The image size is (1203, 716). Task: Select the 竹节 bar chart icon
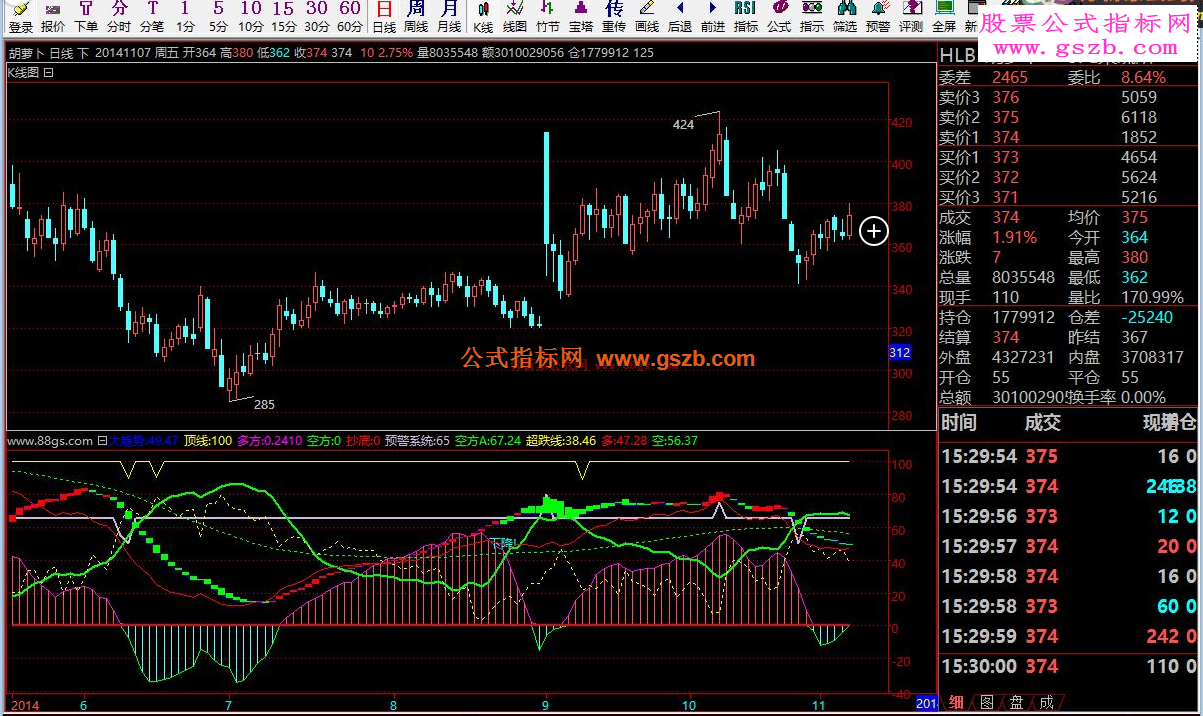(548, 17)
